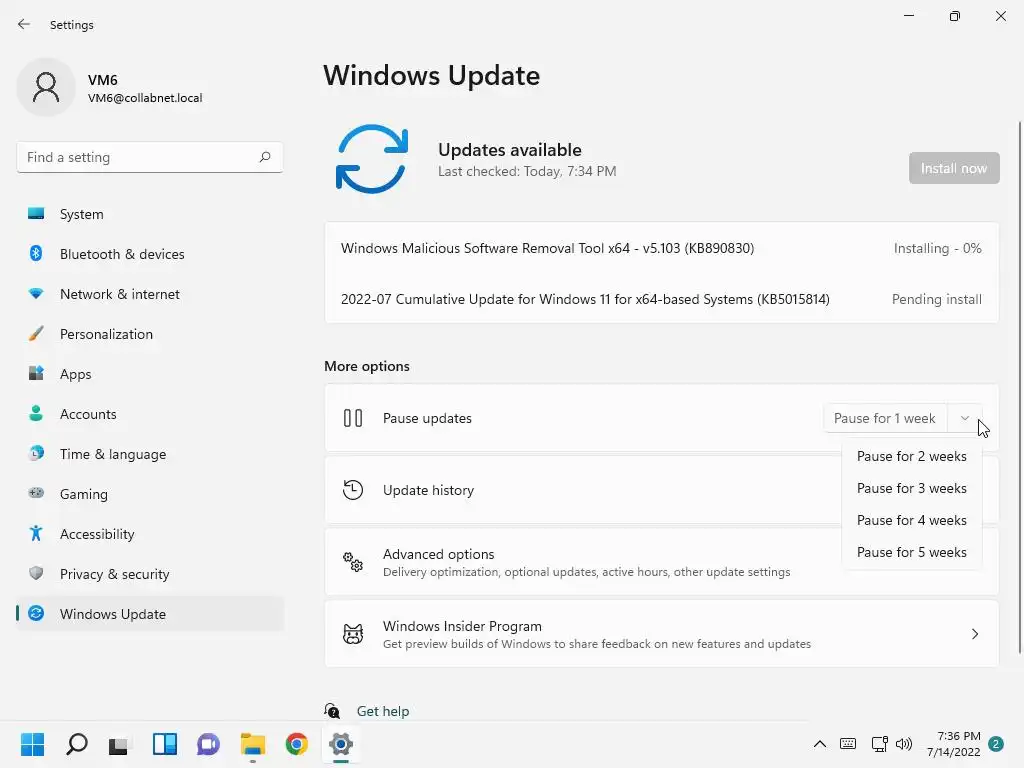
Task: Collapse the Pause updates dropdown chevron
Action: [965, 418]
